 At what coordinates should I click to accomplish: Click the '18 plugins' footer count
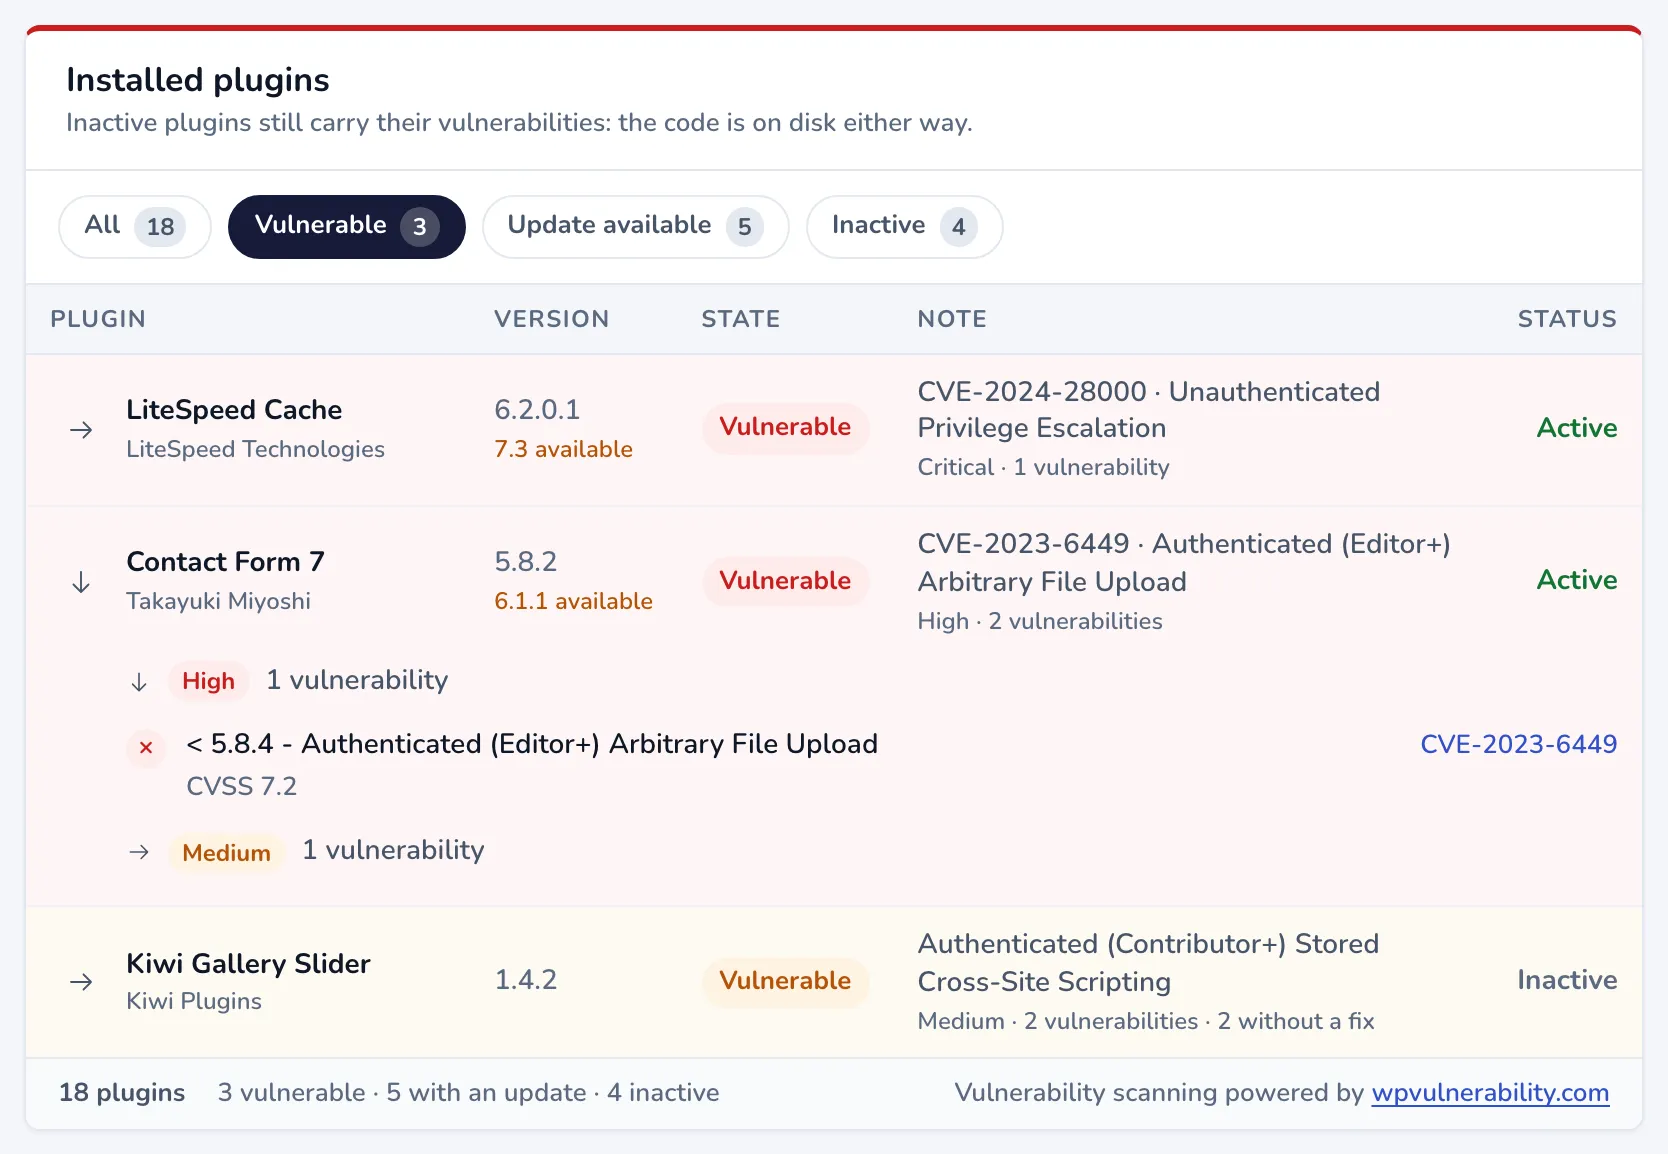click(122, 1092)
